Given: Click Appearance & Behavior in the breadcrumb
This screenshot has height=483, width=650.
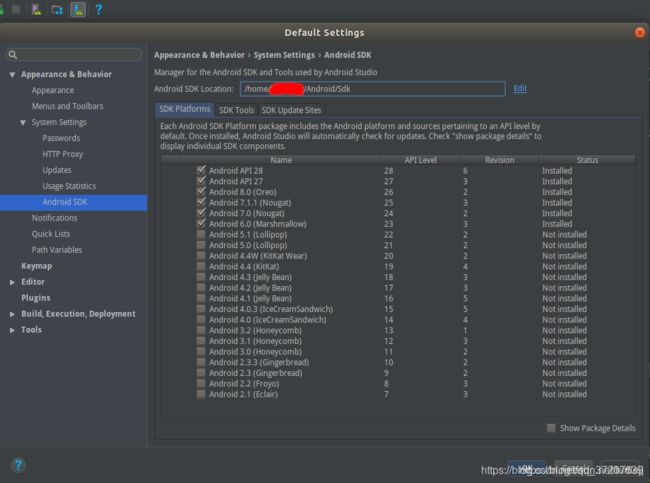Looking at the screenshot, I should (199, 55).
